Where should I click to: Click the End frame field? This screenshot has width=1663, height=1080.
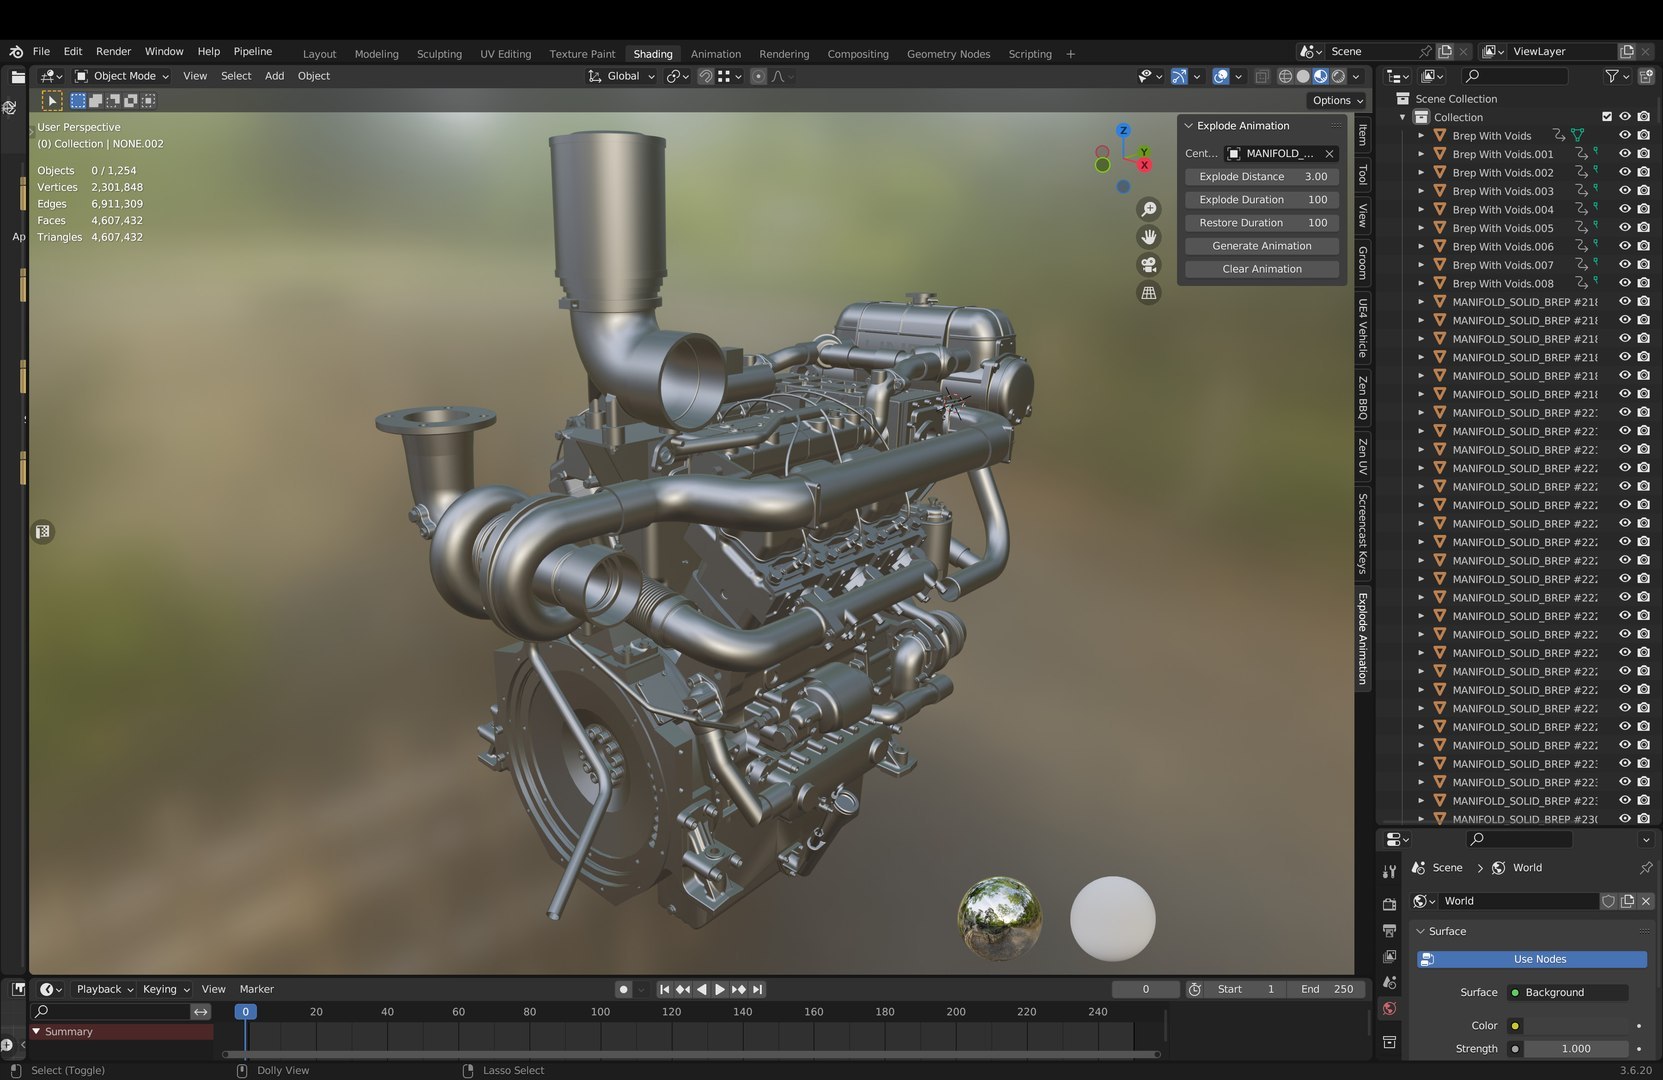coord(1328,989)
